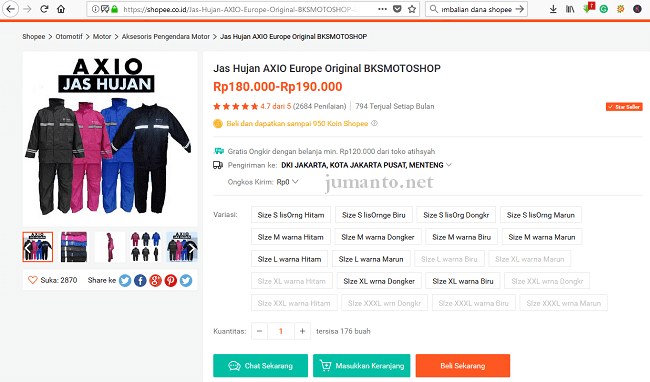
Task: Click Masukkan Keranjang button
Action: click(x=361, y=365)
